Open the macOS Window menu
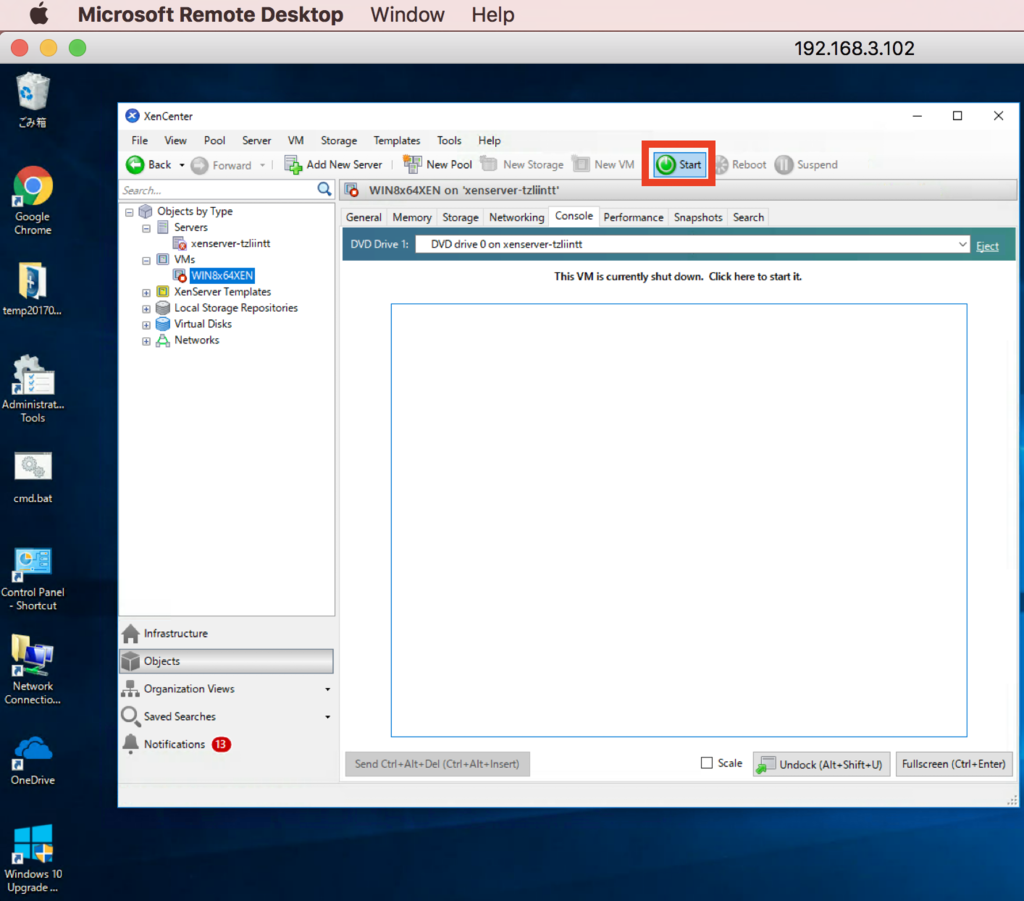This screenshot has width=1024, height=901. click(408, 14)
